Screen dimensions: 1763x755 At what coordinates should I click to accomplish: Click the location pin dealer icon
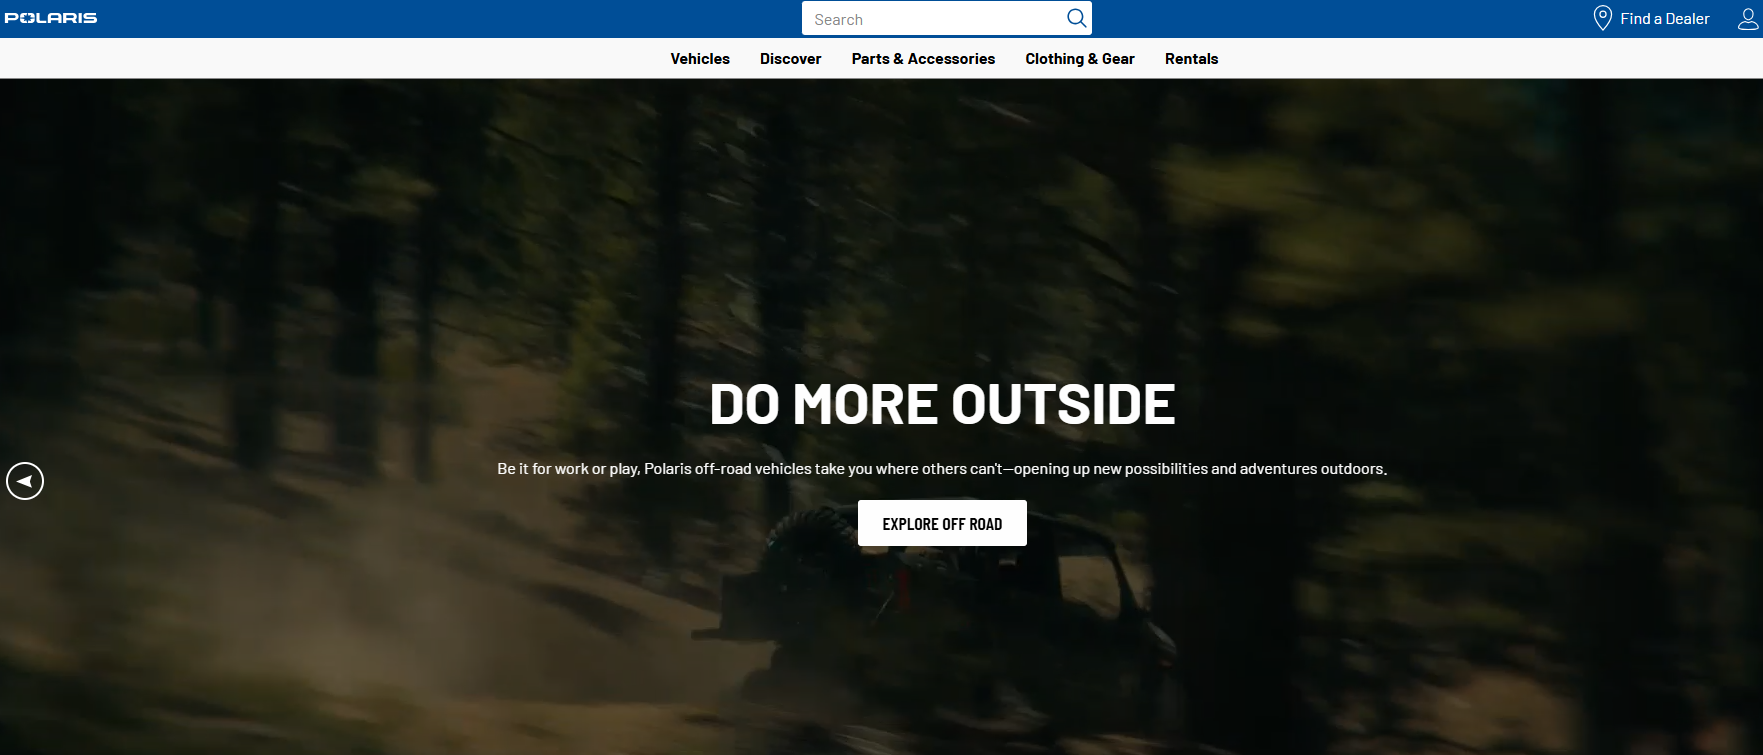click(1602, 18)
